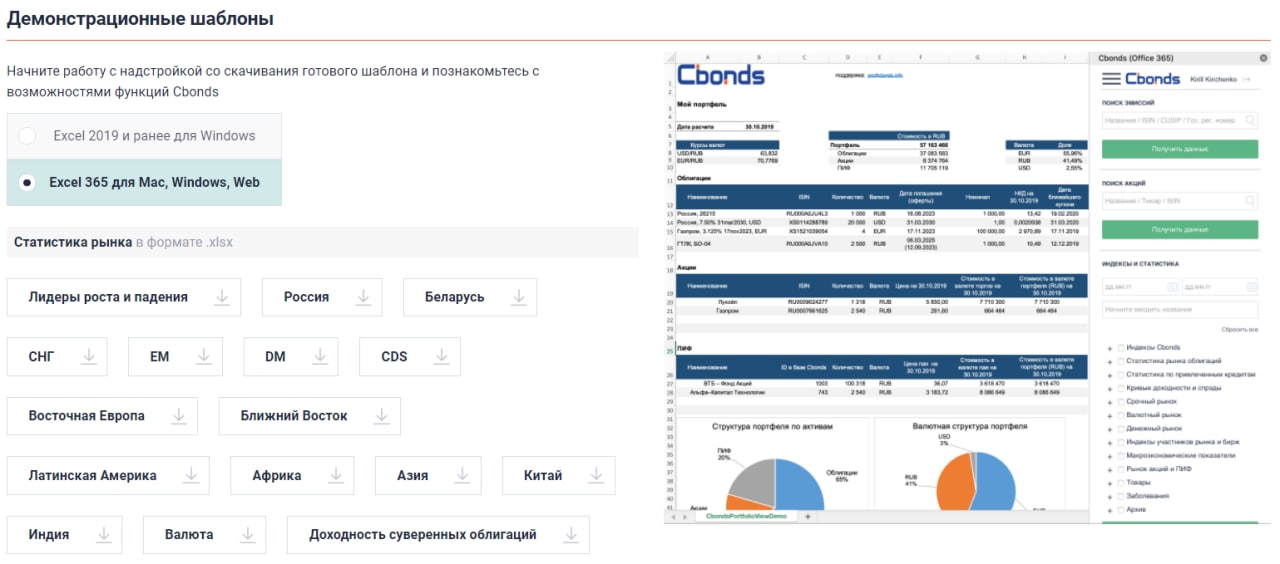
Task: Expand the Заболевания tree node
Action: click(1110, 496)
